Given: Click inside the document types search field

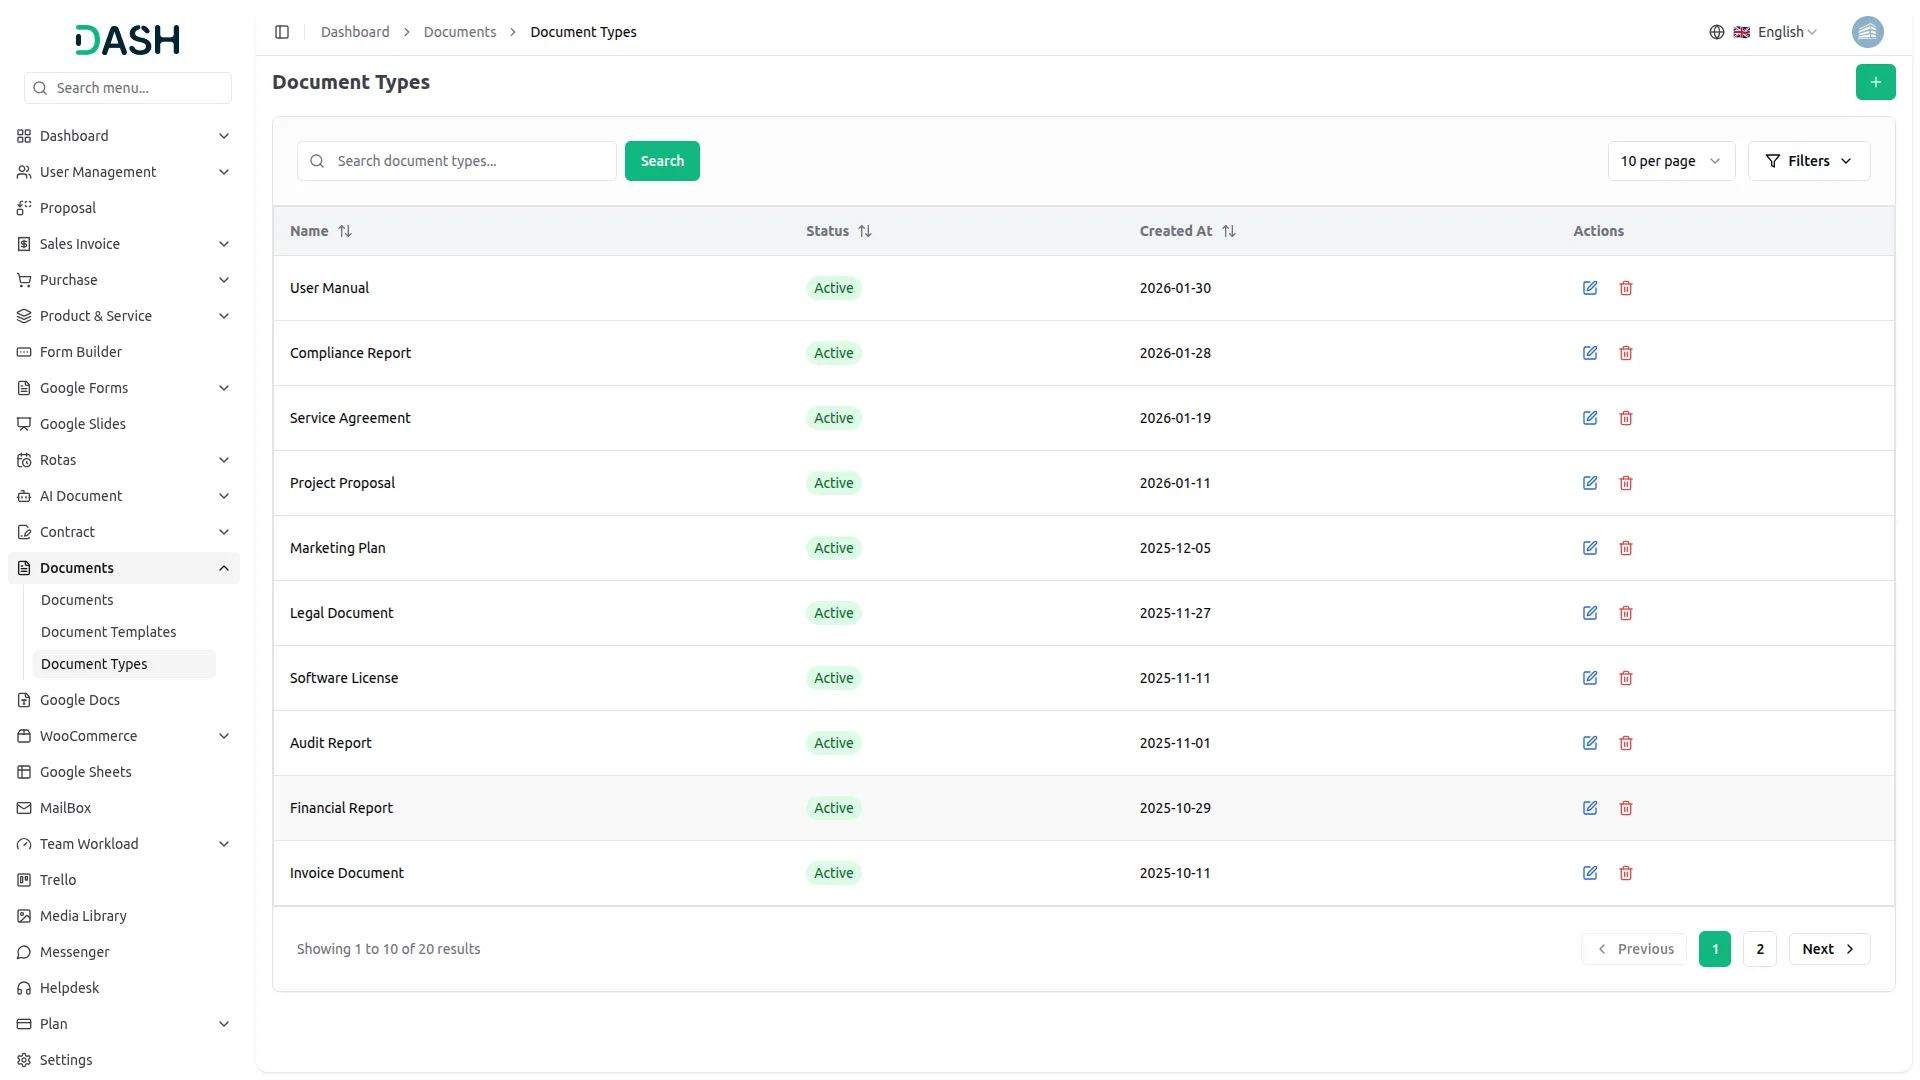Looking at the screenshot, I should [456, 161].
